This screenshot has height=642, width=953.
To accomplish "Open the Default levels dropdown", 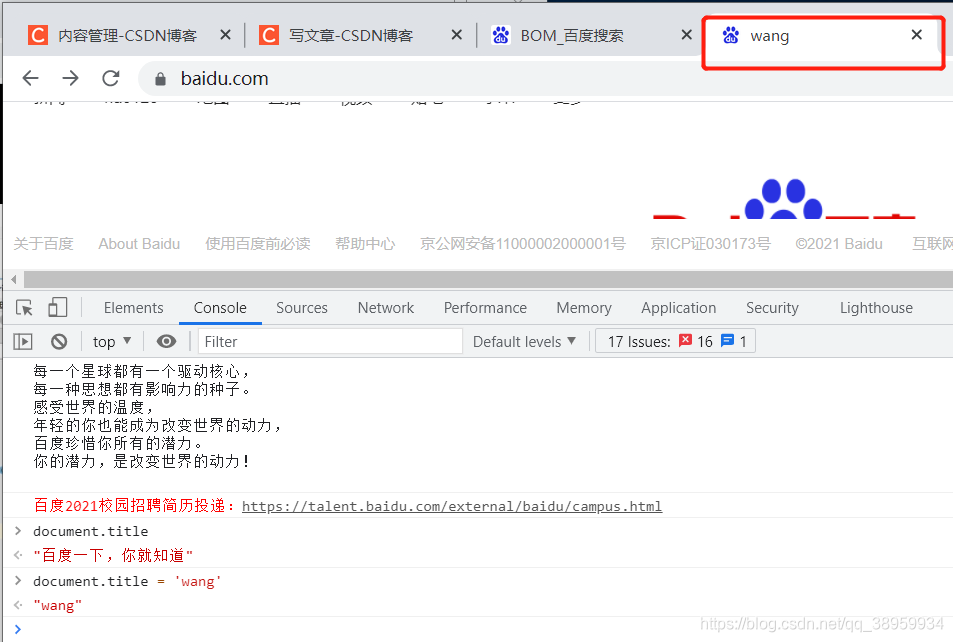I will [x=524, y=342].
